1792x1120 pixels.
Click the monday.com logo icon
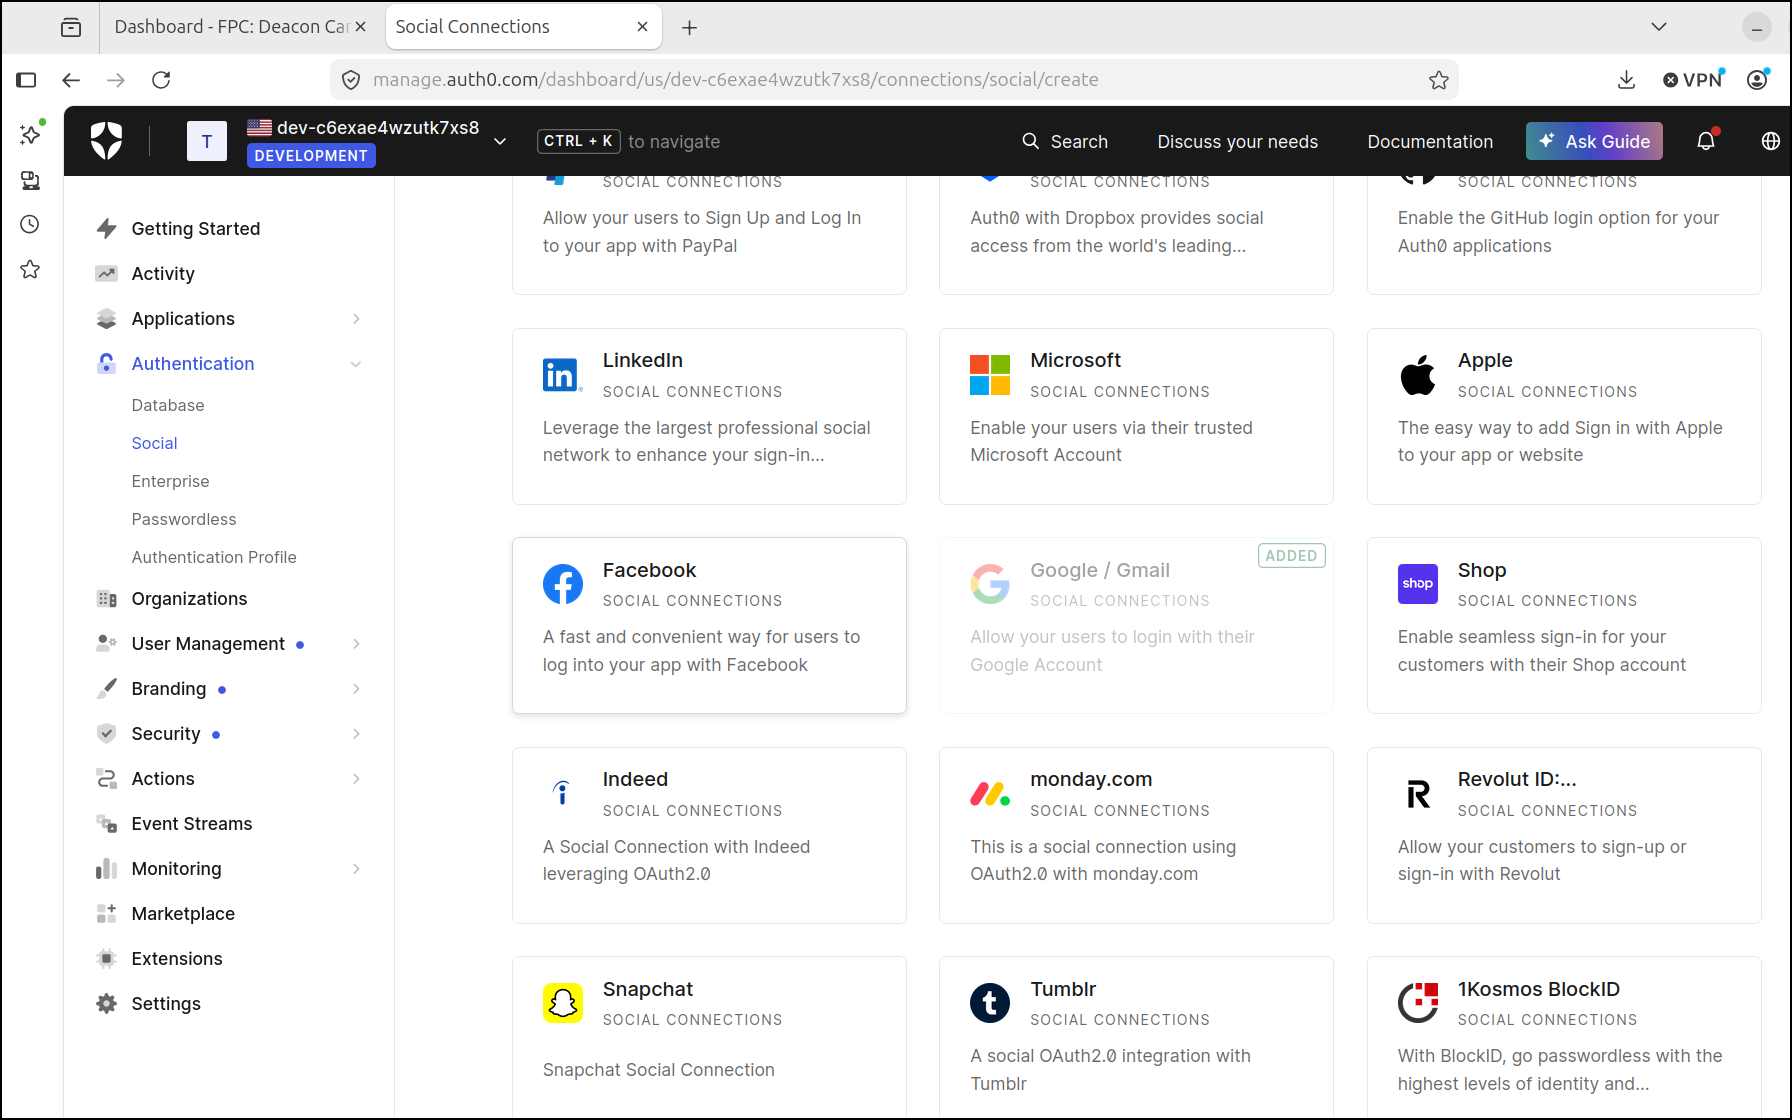click(x=990, y=794)
